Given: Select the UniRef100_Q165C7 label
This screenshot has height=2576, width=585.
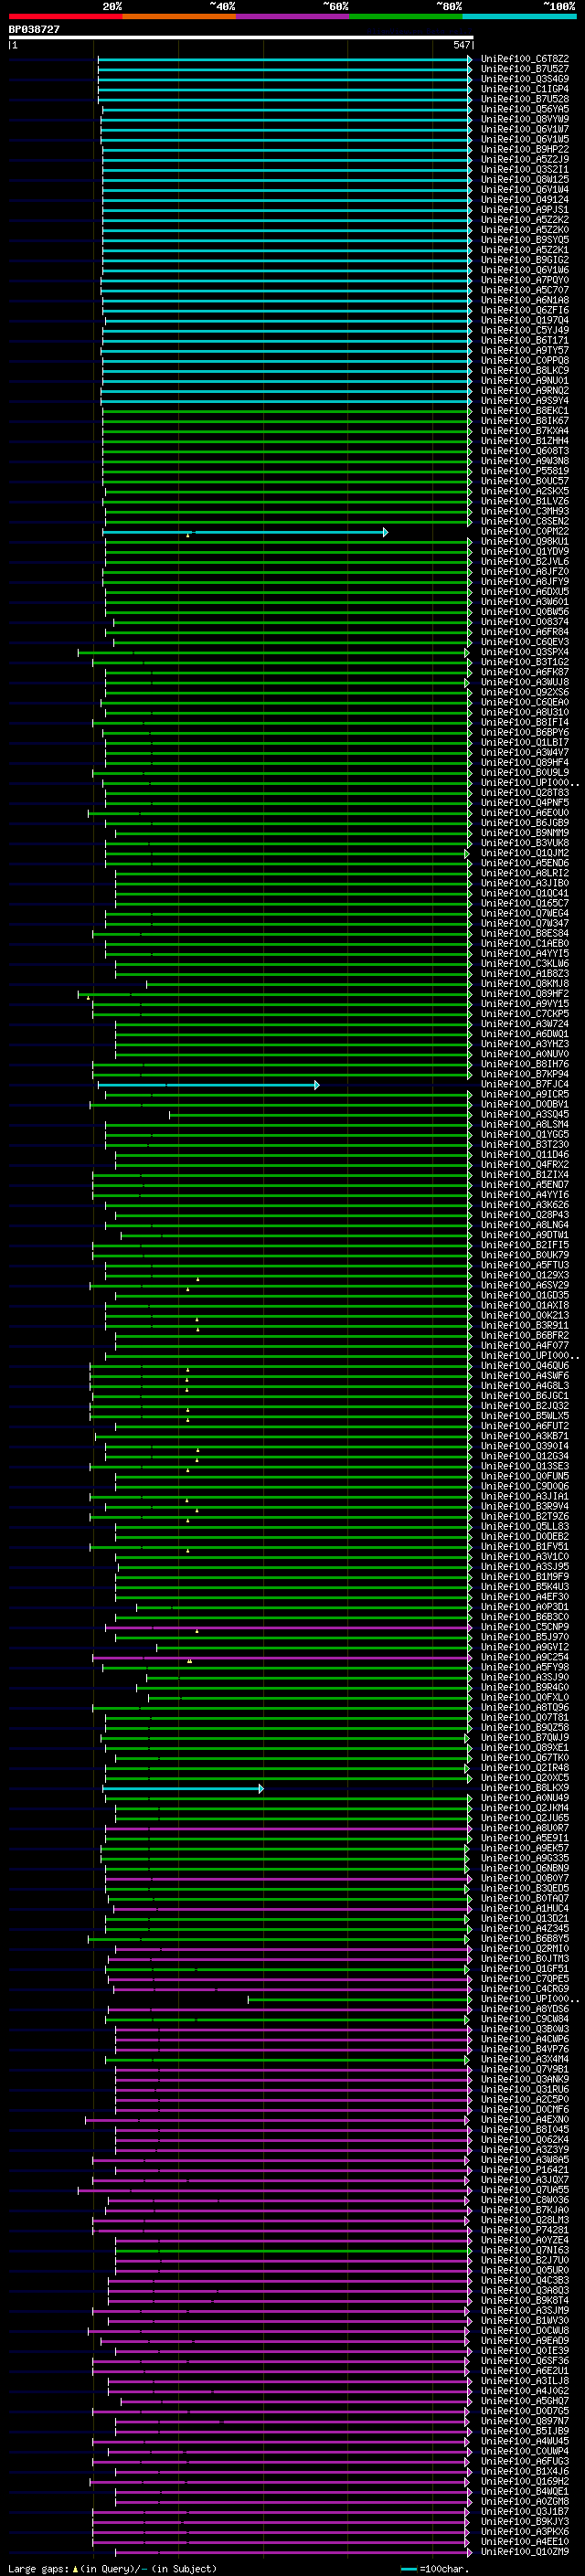Looking at the screenshot, I should 524,903.
